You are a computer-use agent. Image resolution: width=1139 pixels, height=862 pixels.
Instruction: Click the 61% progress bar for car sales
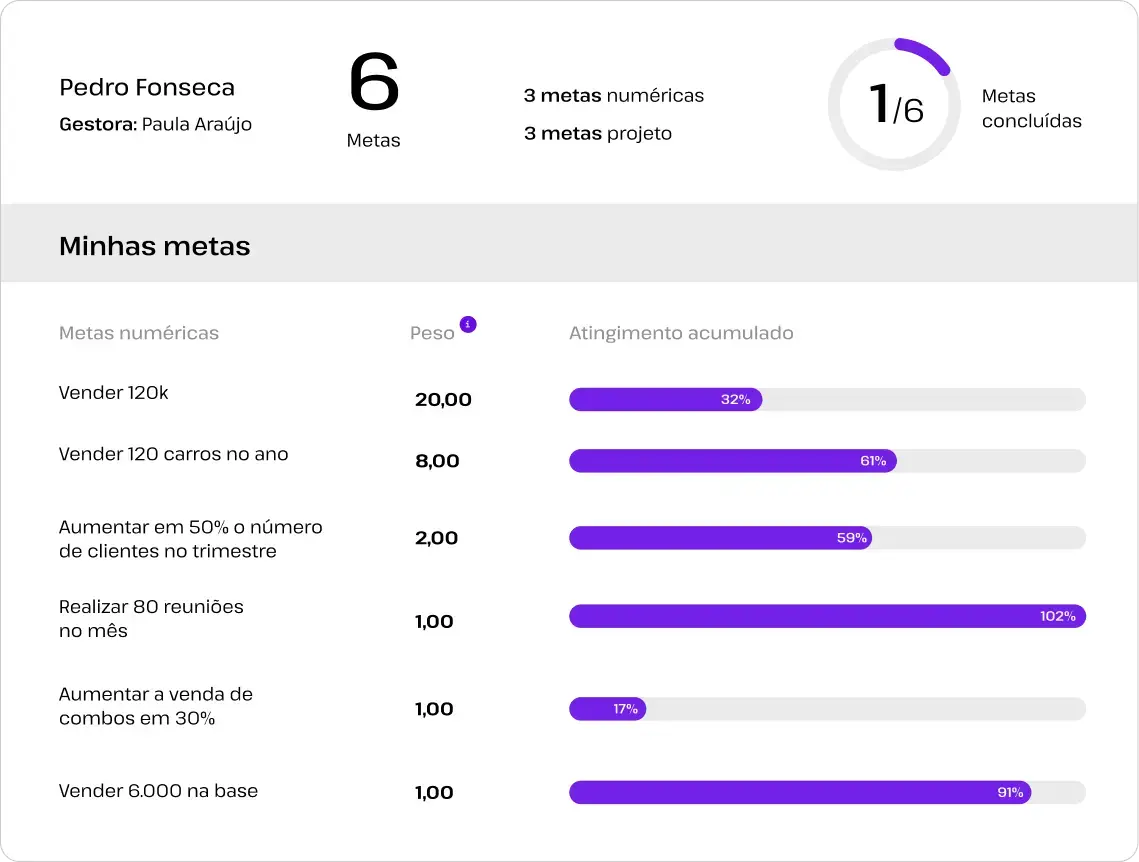click(x=827, y=461)
